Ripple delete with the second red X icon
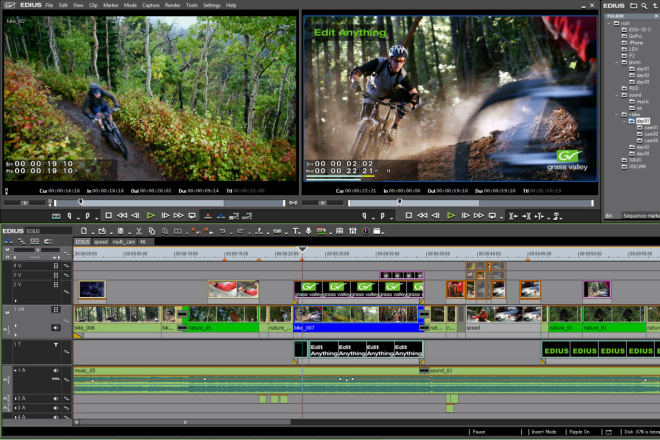Image resolution: width=660 pixels, height=440 pixels. pyautogui.click(x=207, y=230)
